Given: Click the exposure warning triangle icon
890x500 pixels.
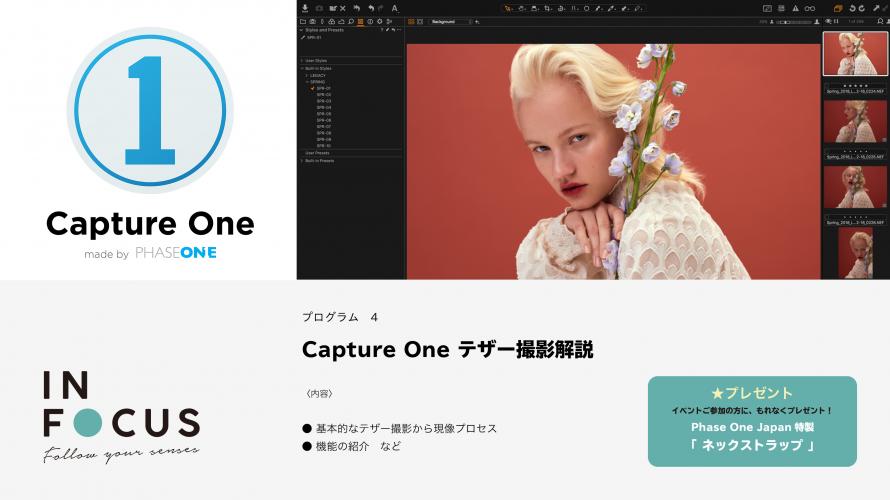Looking at the screenshot, I should coord(795,9).
